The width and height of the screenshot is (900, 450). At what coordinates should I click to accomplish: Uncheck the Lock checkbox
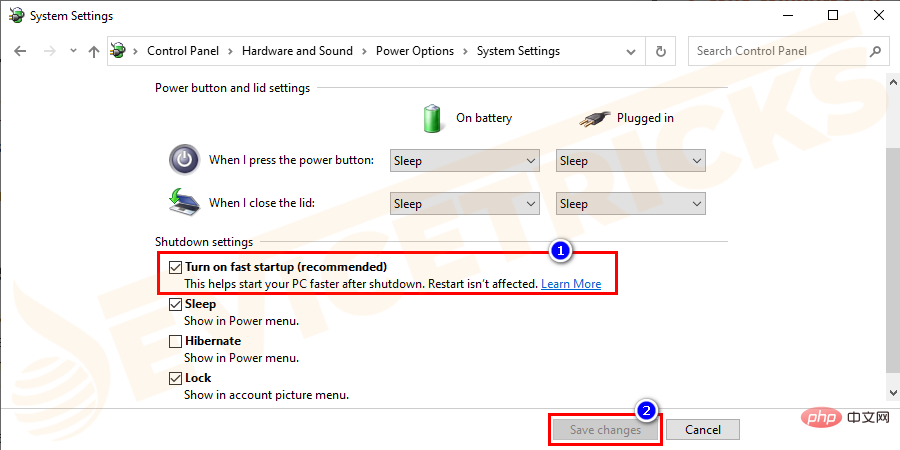(x=176, y=379)
